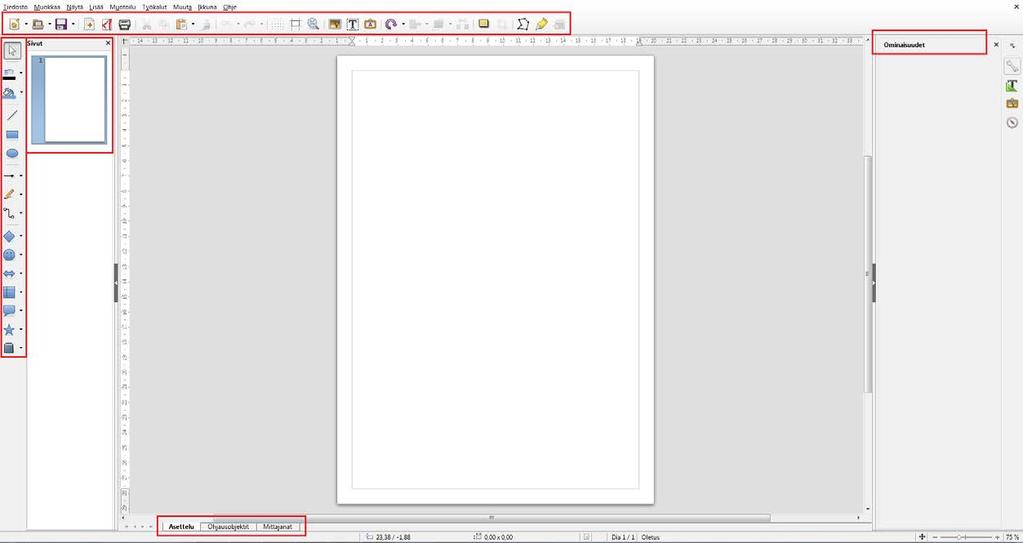The height and width of the screenshot is (543, 1023).
Task: Toggle Edit Points polygon icon
Action: tap(523, 24)
